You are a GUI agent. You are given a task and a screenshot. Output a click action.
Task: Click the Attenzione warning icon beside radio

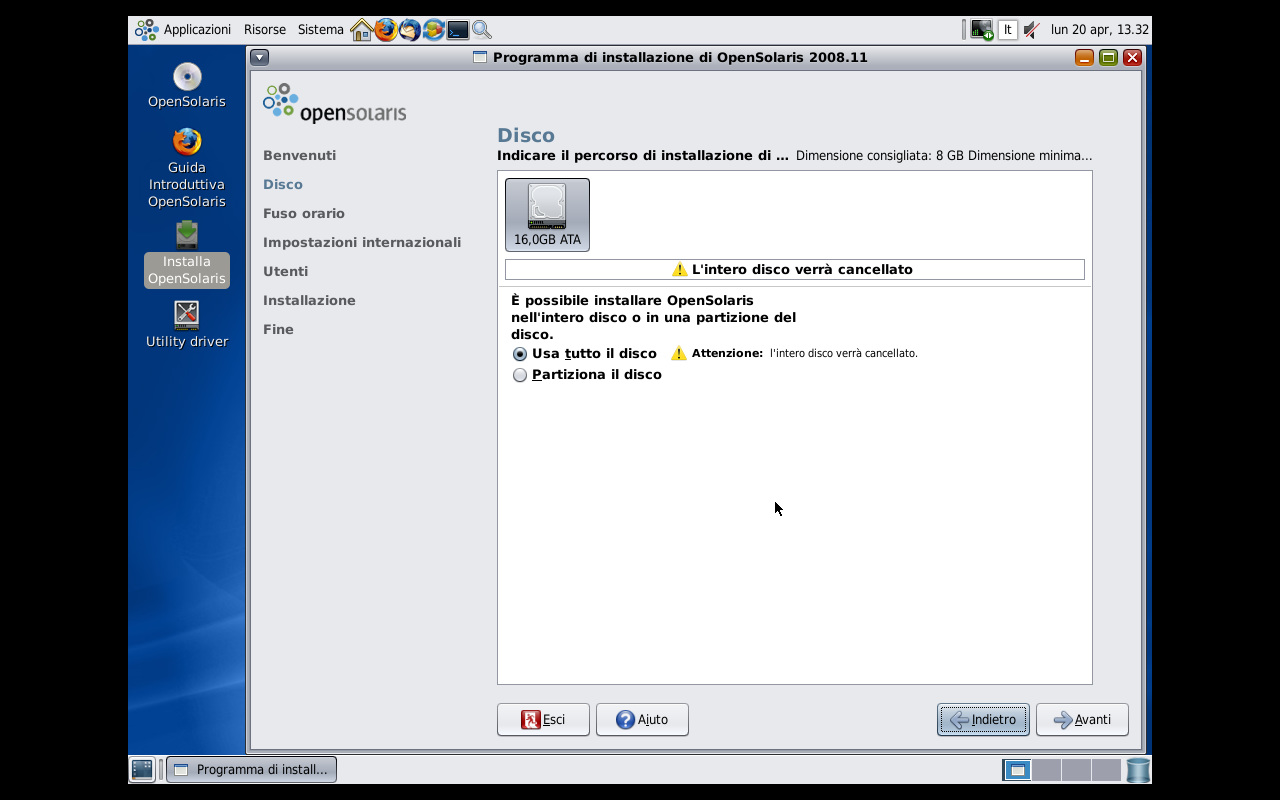click(679, 354)
